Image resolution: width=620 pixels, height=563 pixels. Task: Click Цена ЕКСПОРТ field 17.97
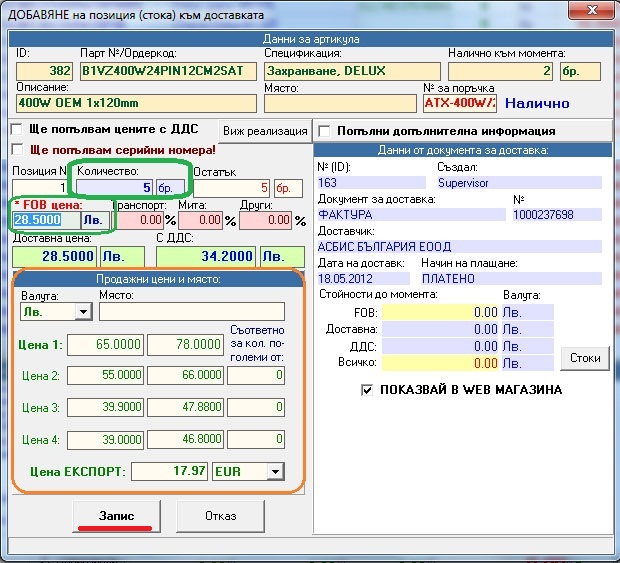point(169,471)
